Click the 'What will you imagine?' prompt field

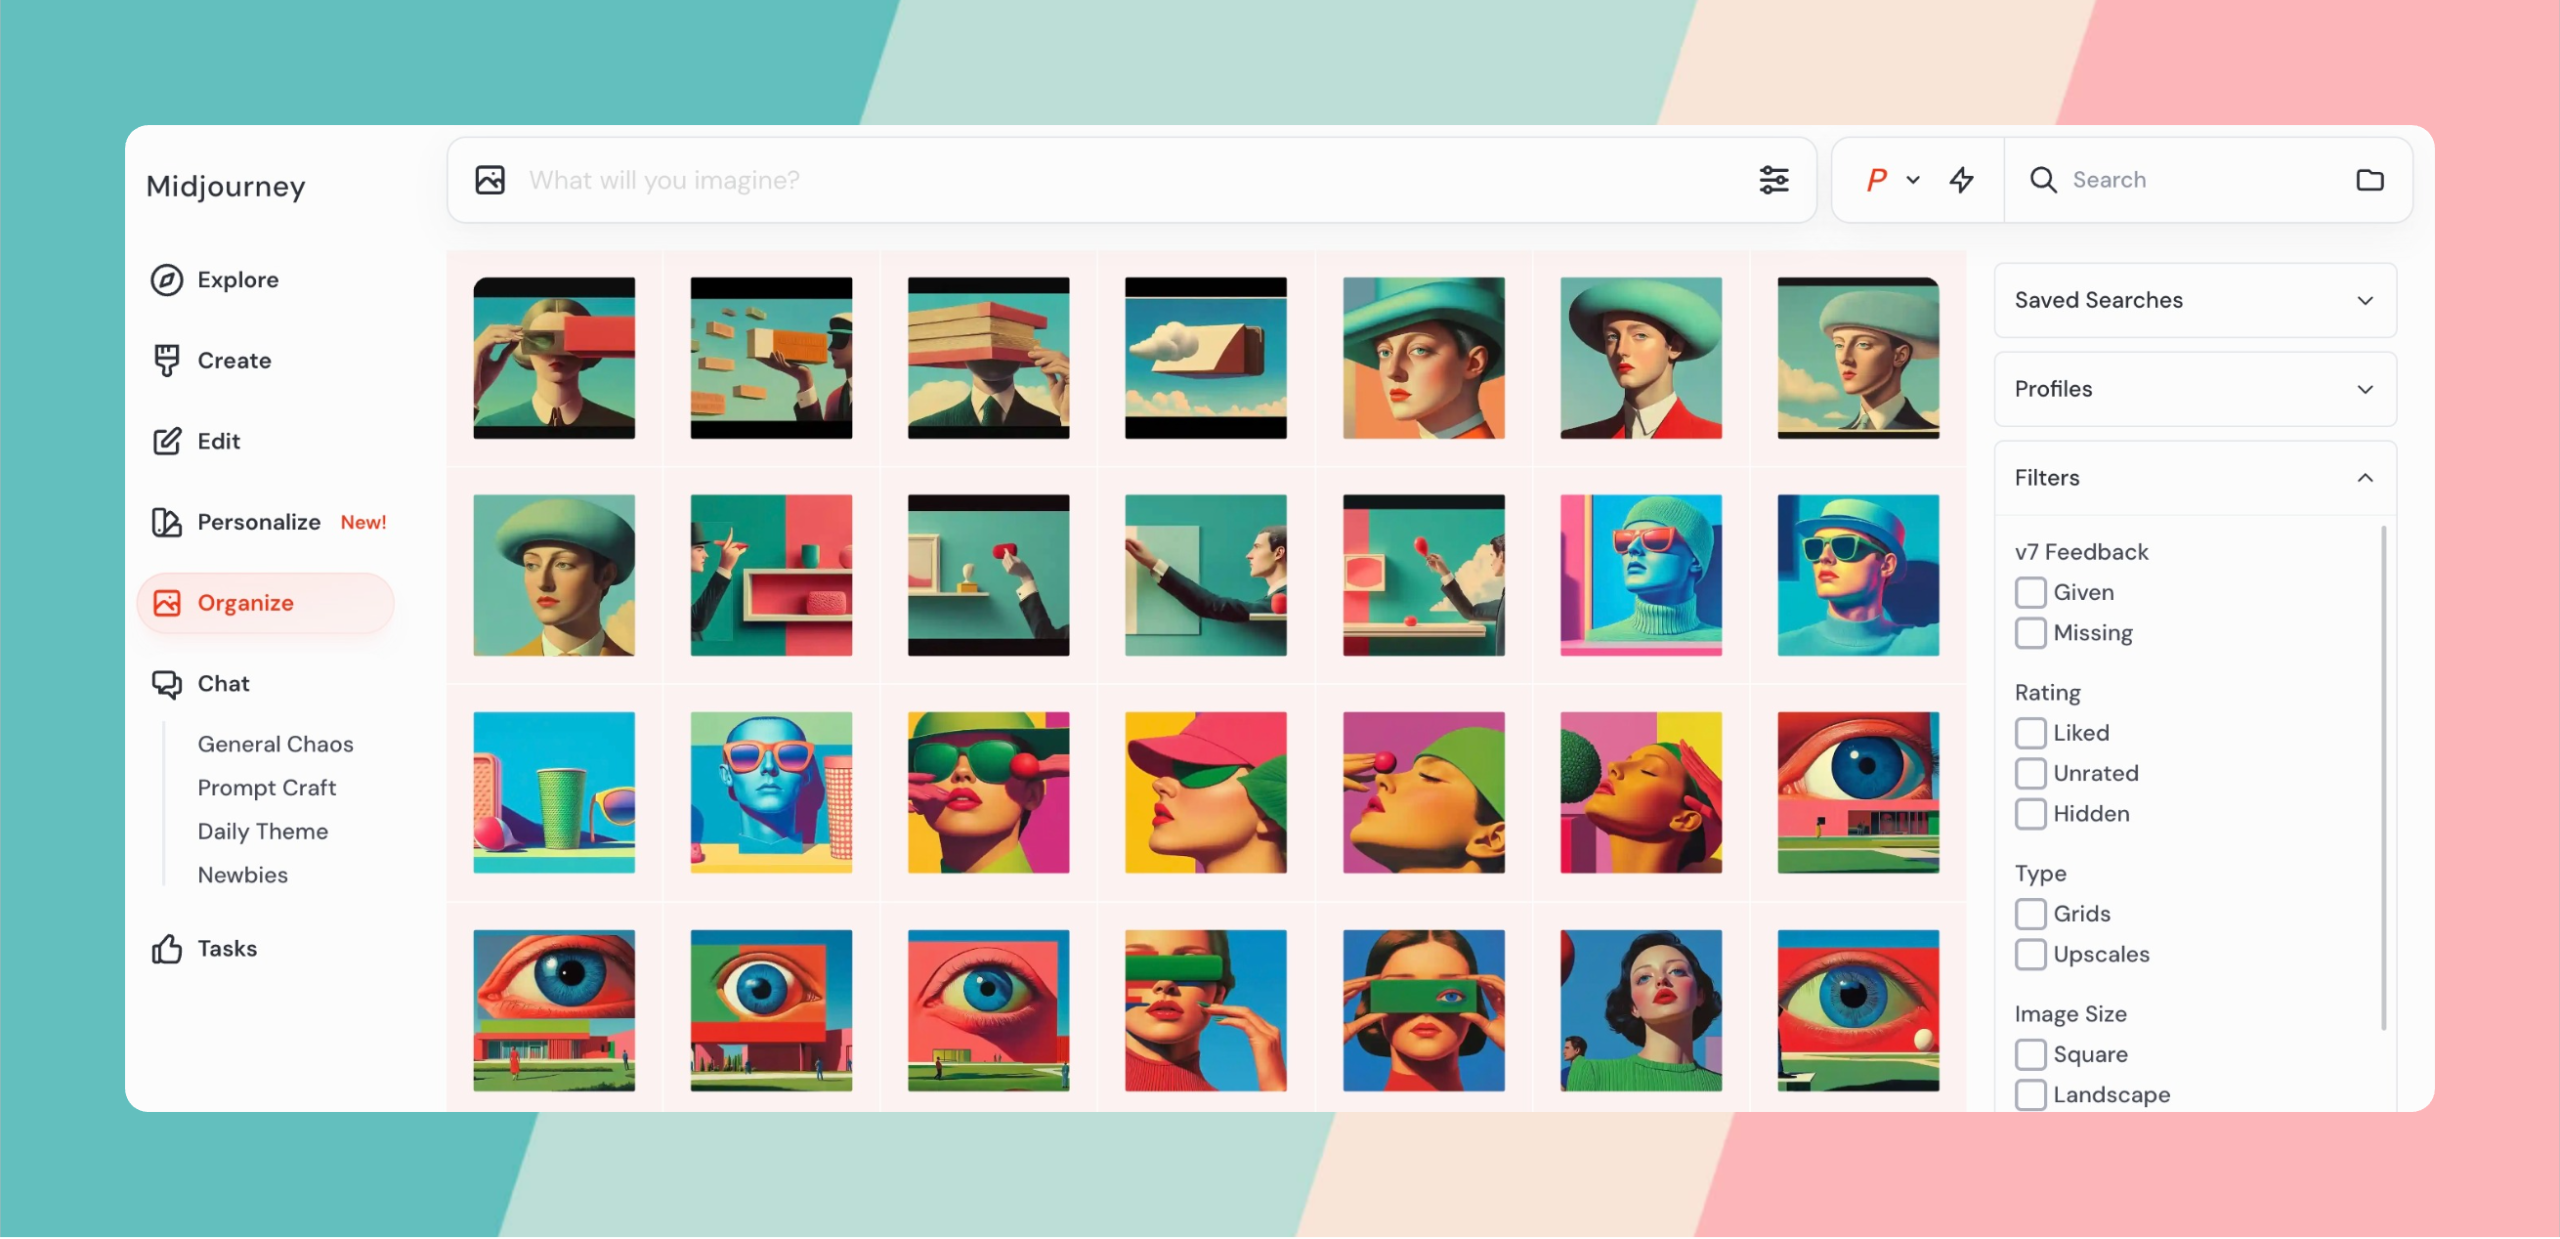point(1130,180)
